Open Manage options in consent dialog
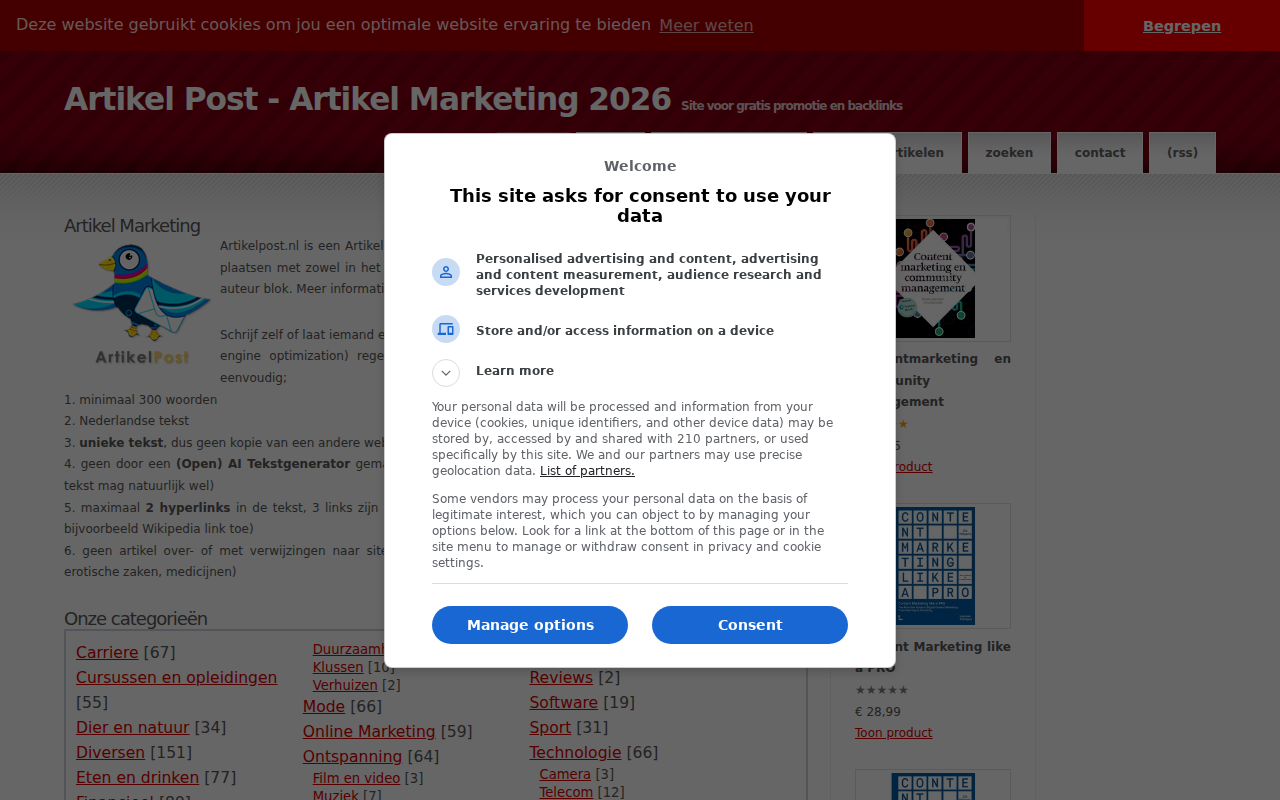This screenshot has width=1280, height=800. coord(530,625)
